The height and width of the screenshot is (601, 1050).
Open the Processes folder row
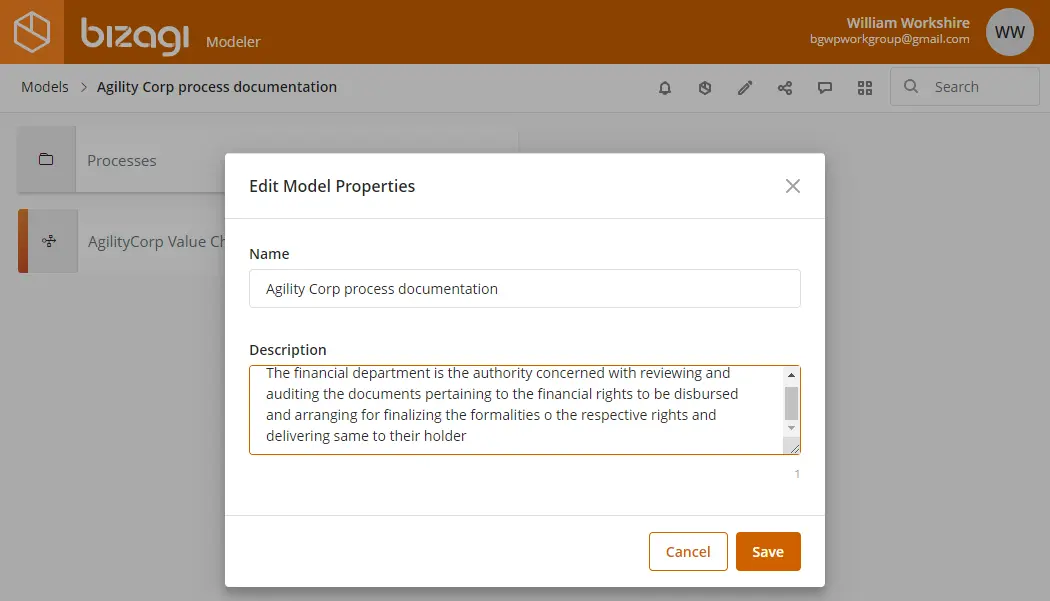click(268, 159)
